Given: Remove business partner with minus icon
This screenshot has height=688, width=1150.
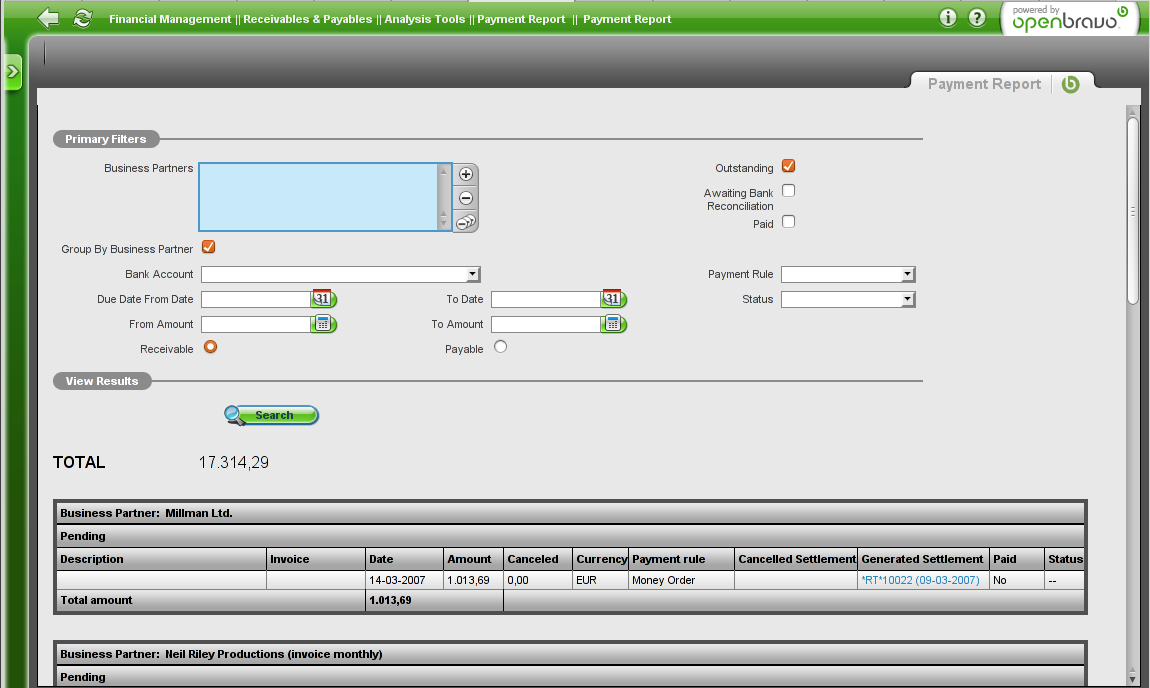Looking at the screenshot, I should pyautogui.click(x=465, y=198).
